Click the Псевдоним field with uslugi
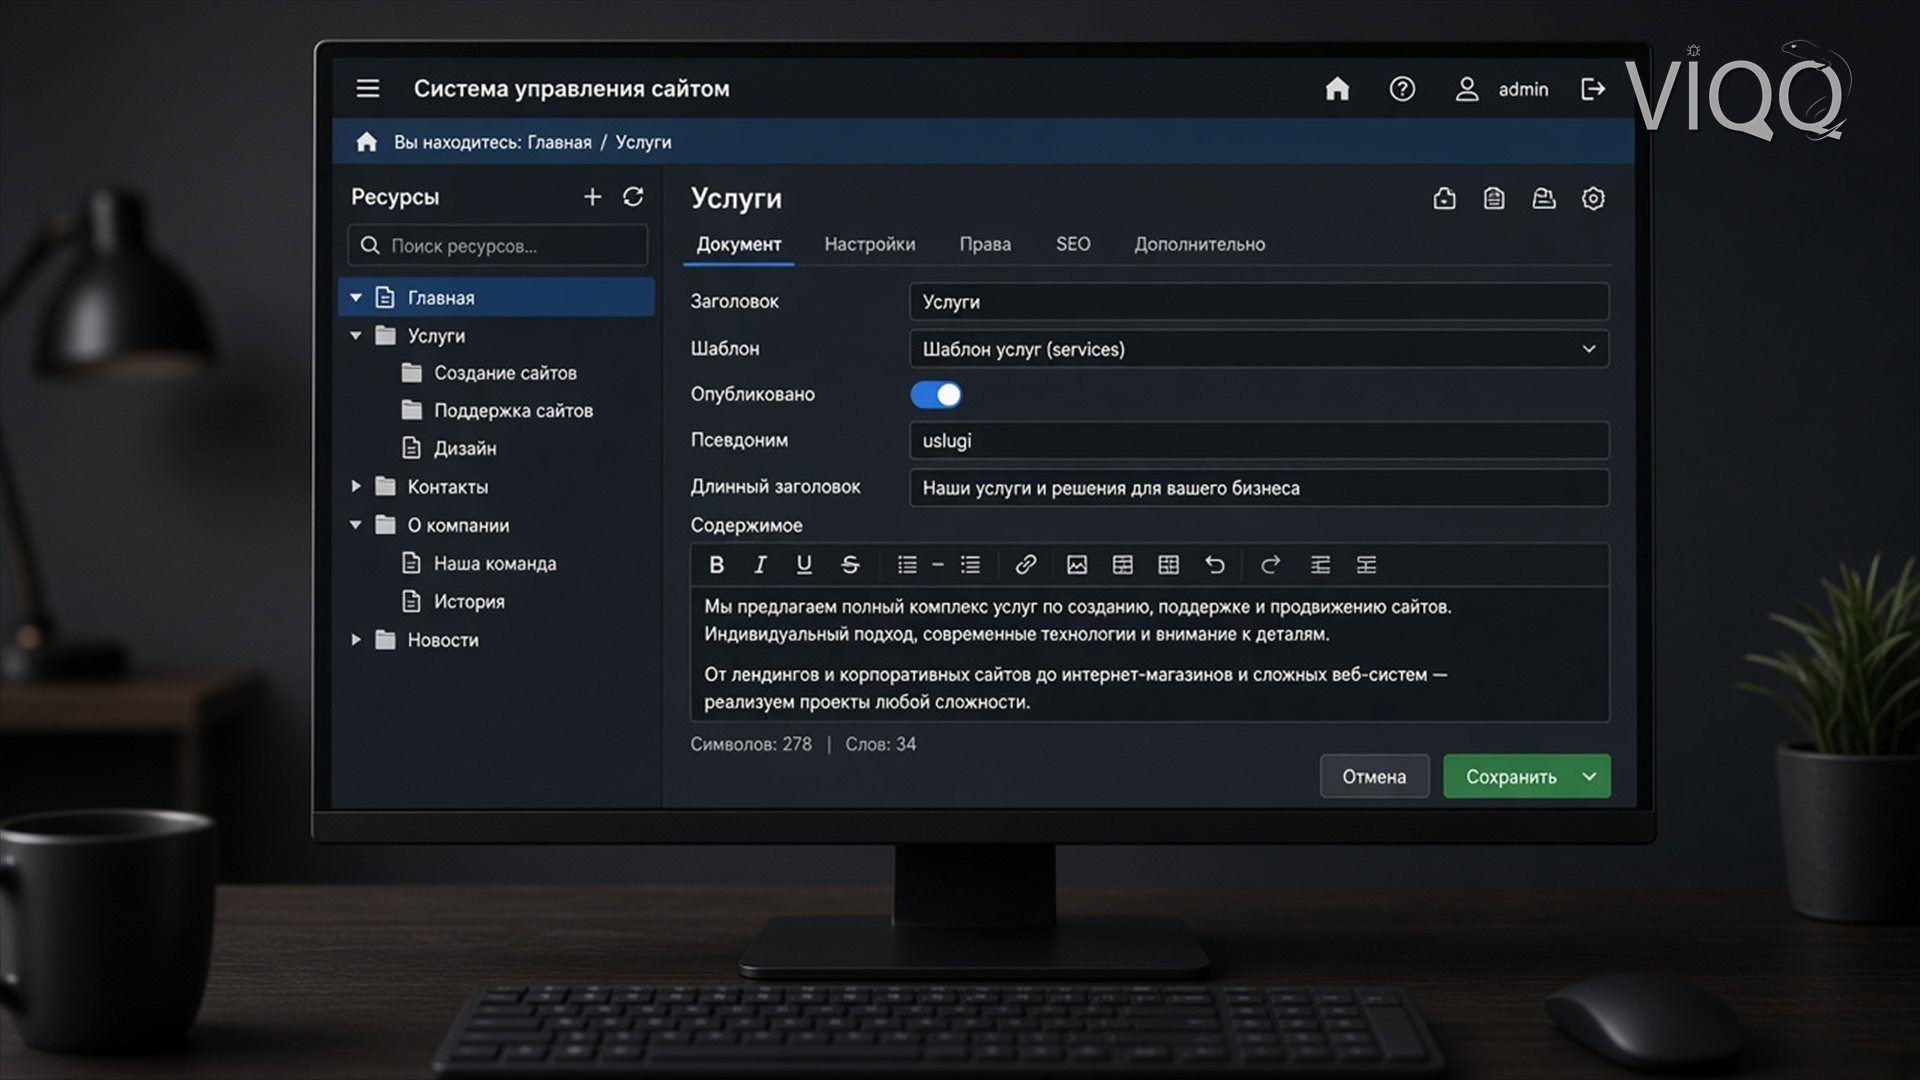This screenshot has height=1080, width=1920. click(1259, 440)
